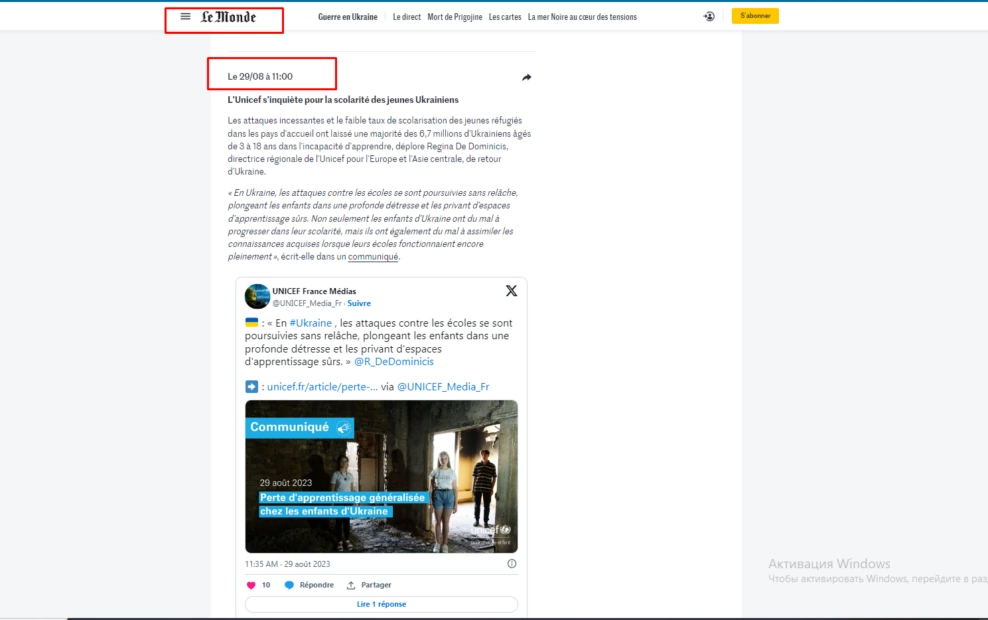
Task: Click the S'abonner button
Action: 755,16
